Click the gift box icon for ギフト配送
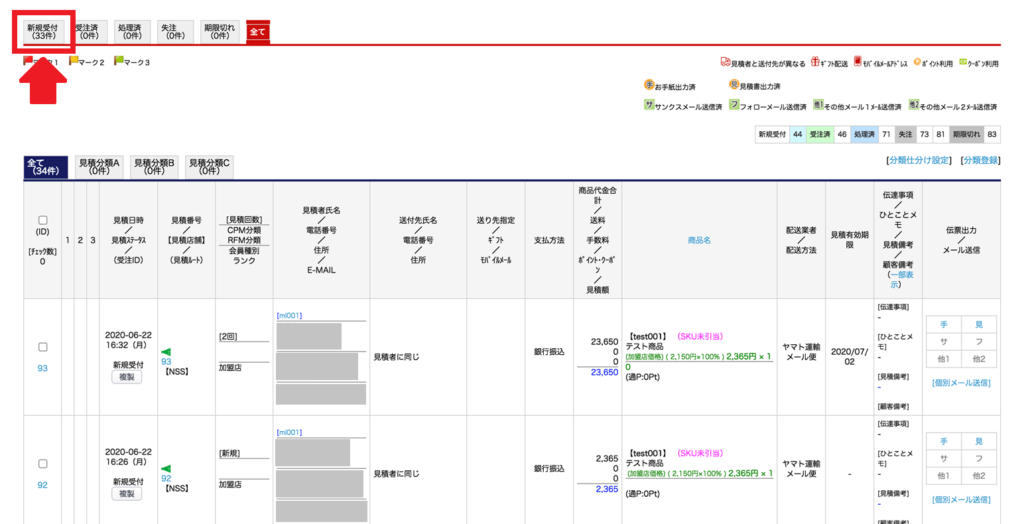The height and width of the screenshot is (524, 1024). 814,61
